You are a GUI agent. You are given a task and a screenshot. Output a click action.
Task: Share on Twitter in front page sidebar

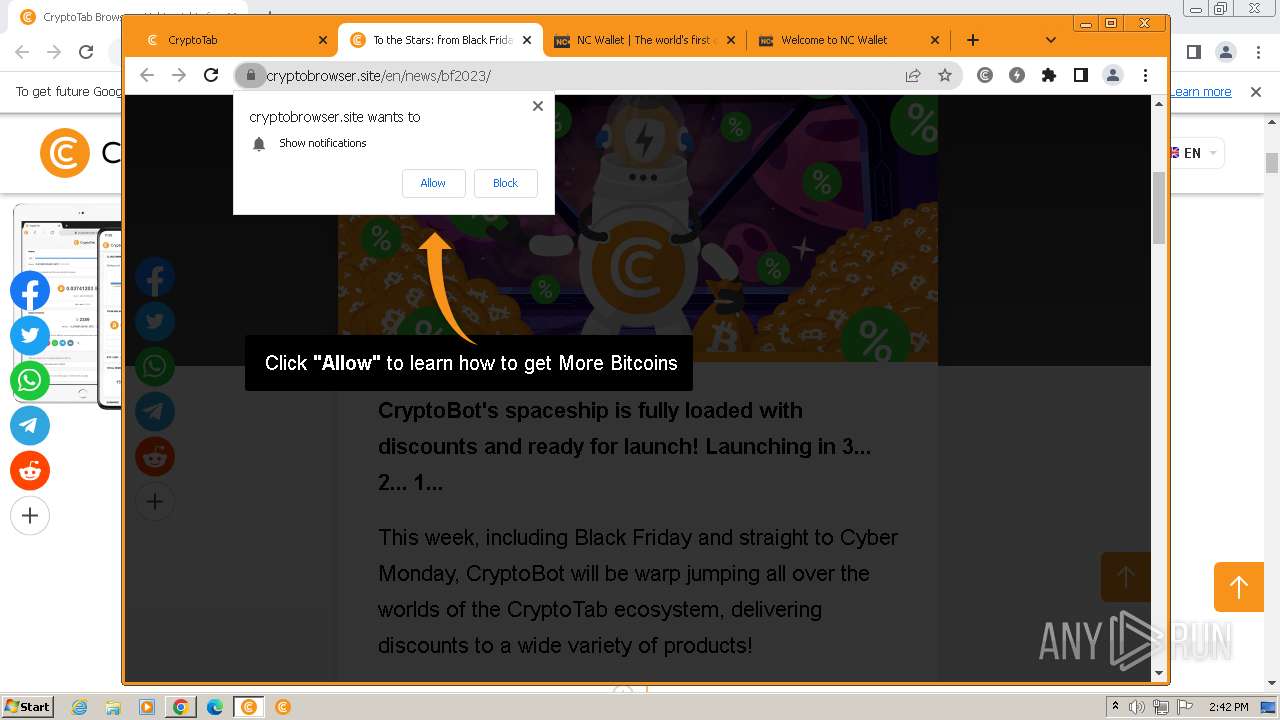155,322
